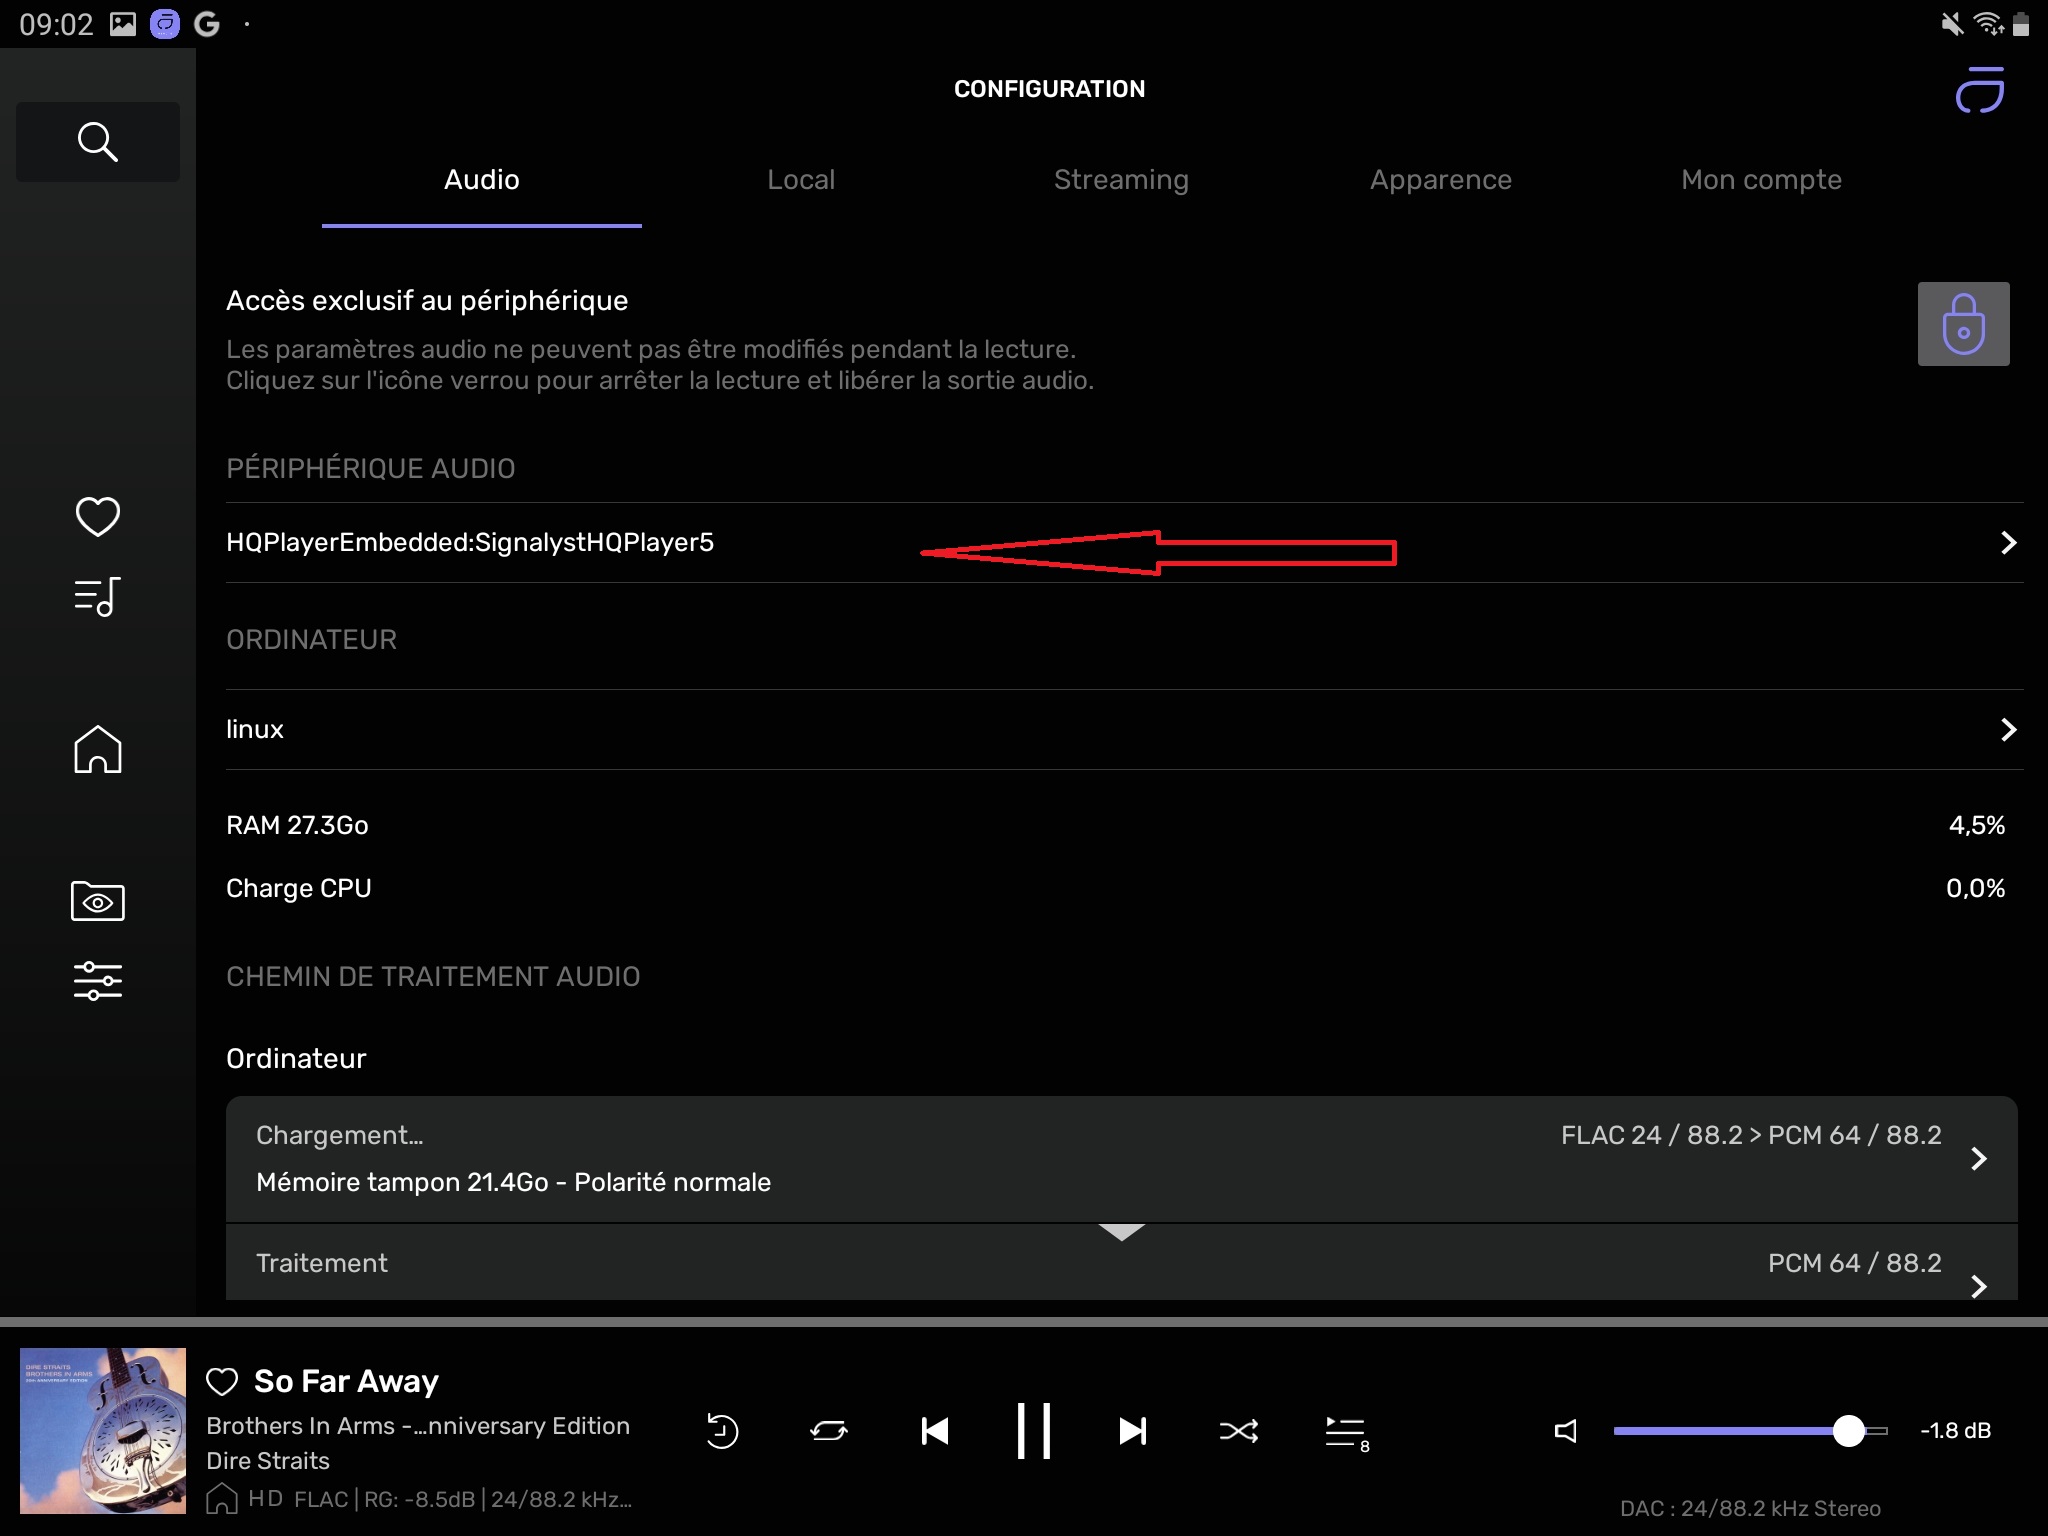
Task: Switch to the Apparence tab
Action: 1441,180
